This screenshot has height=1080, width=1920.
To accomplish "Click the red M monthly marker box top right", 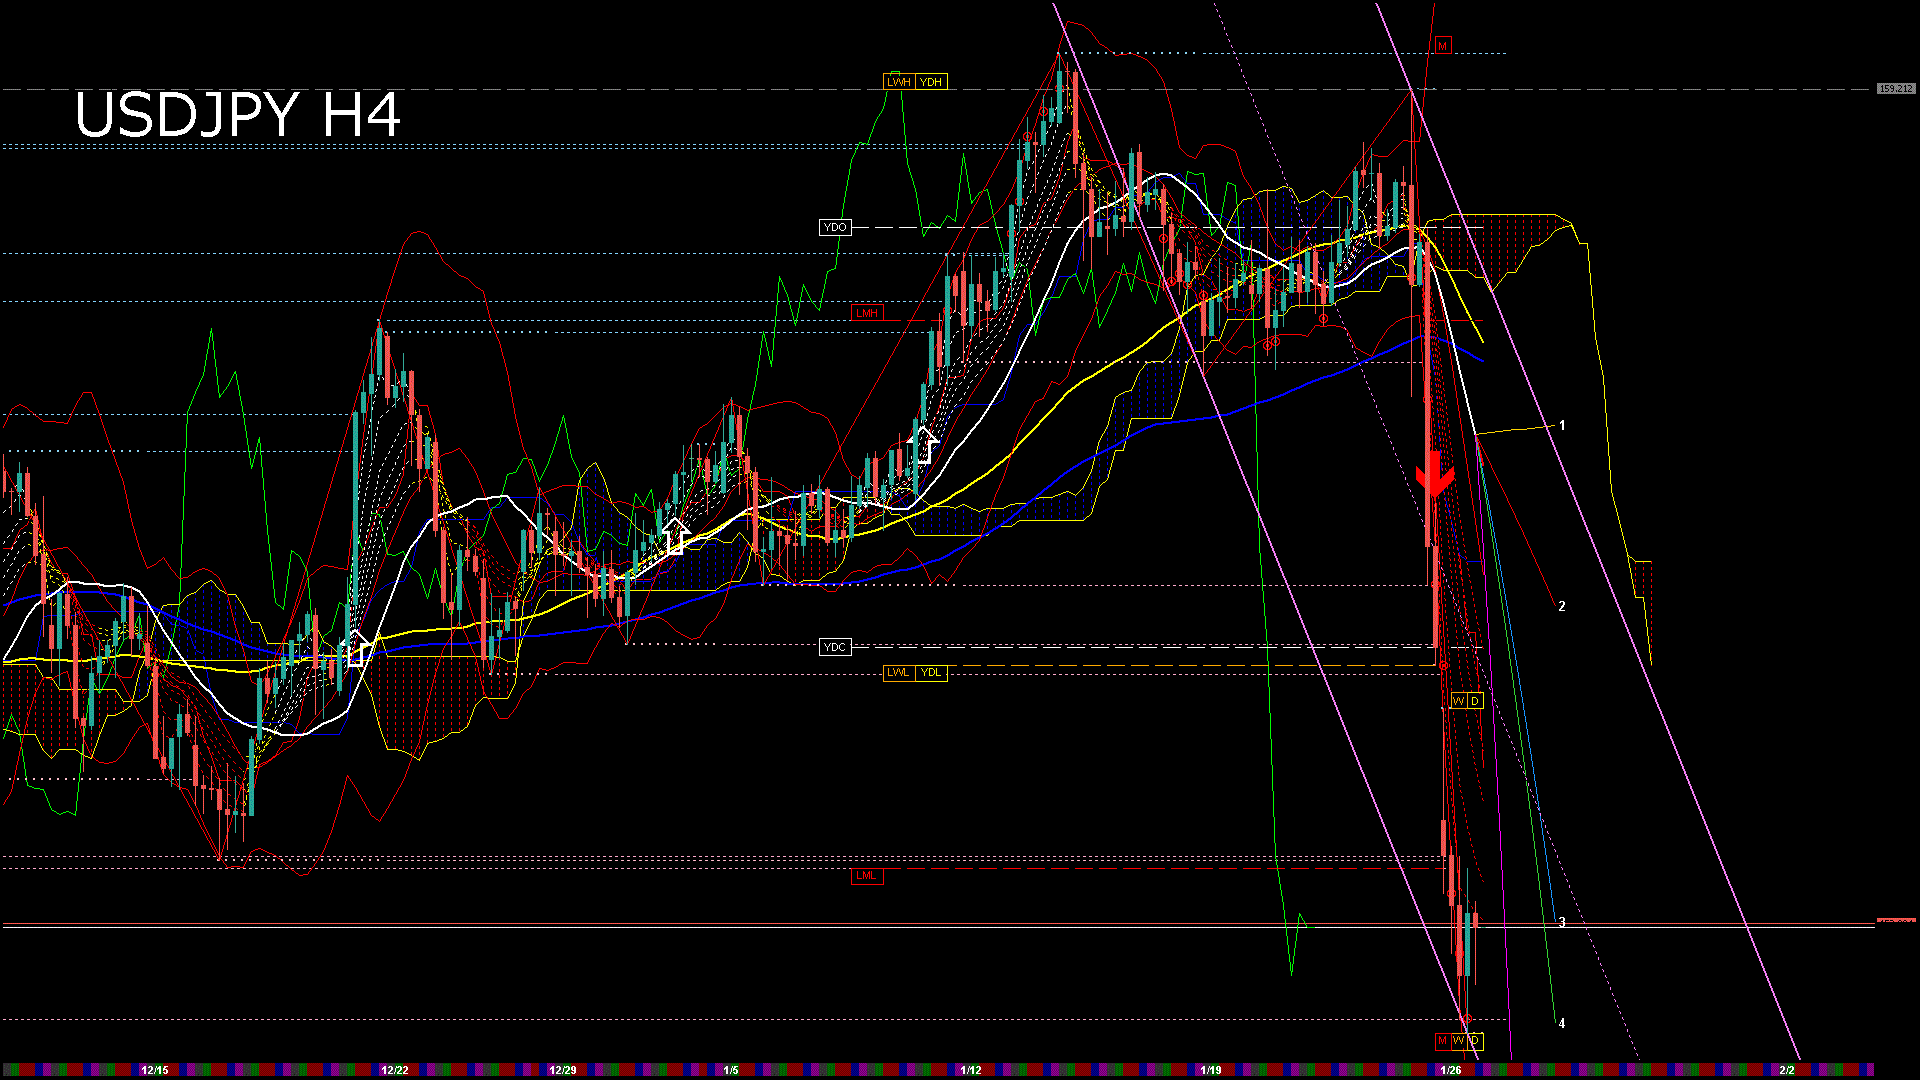I will (1442, 45).
